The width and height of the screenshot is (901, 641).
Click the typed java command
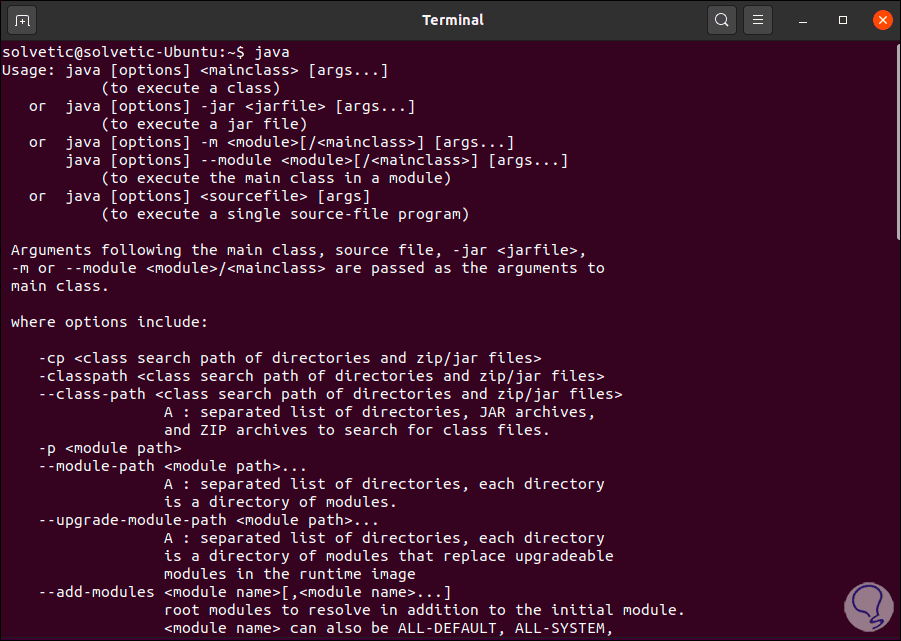point(273,51)
